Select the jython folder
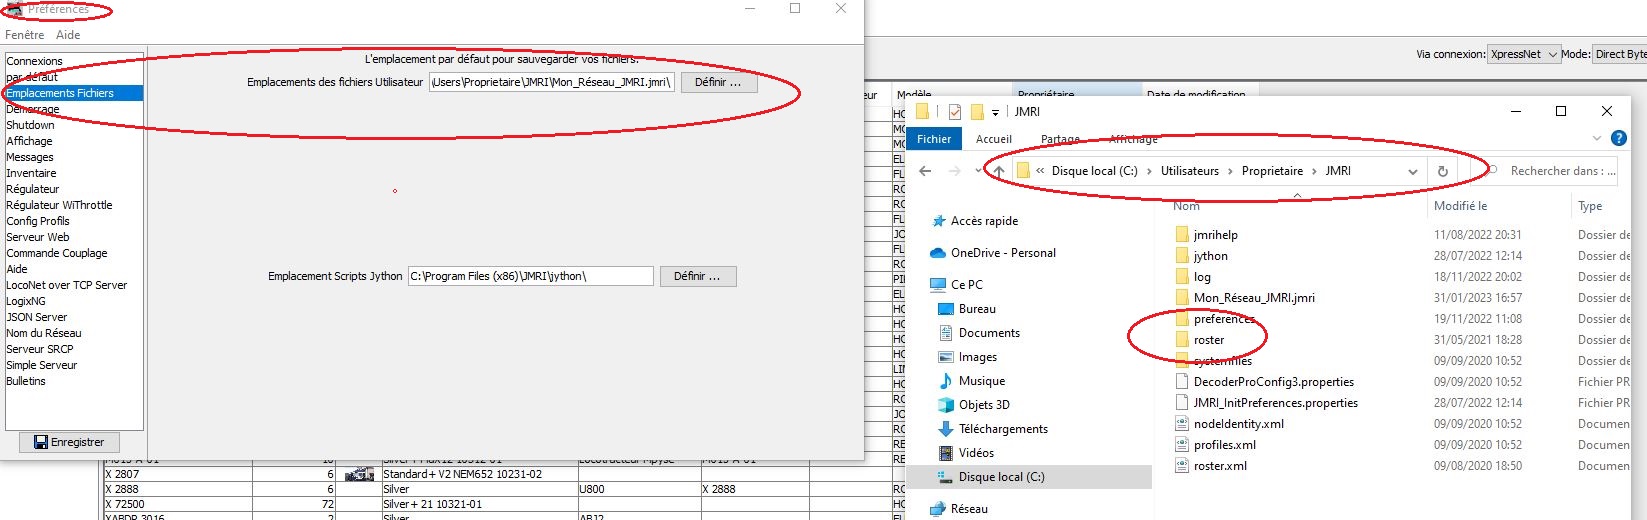Viewport: 1647px width, 520px height. 1210,256
